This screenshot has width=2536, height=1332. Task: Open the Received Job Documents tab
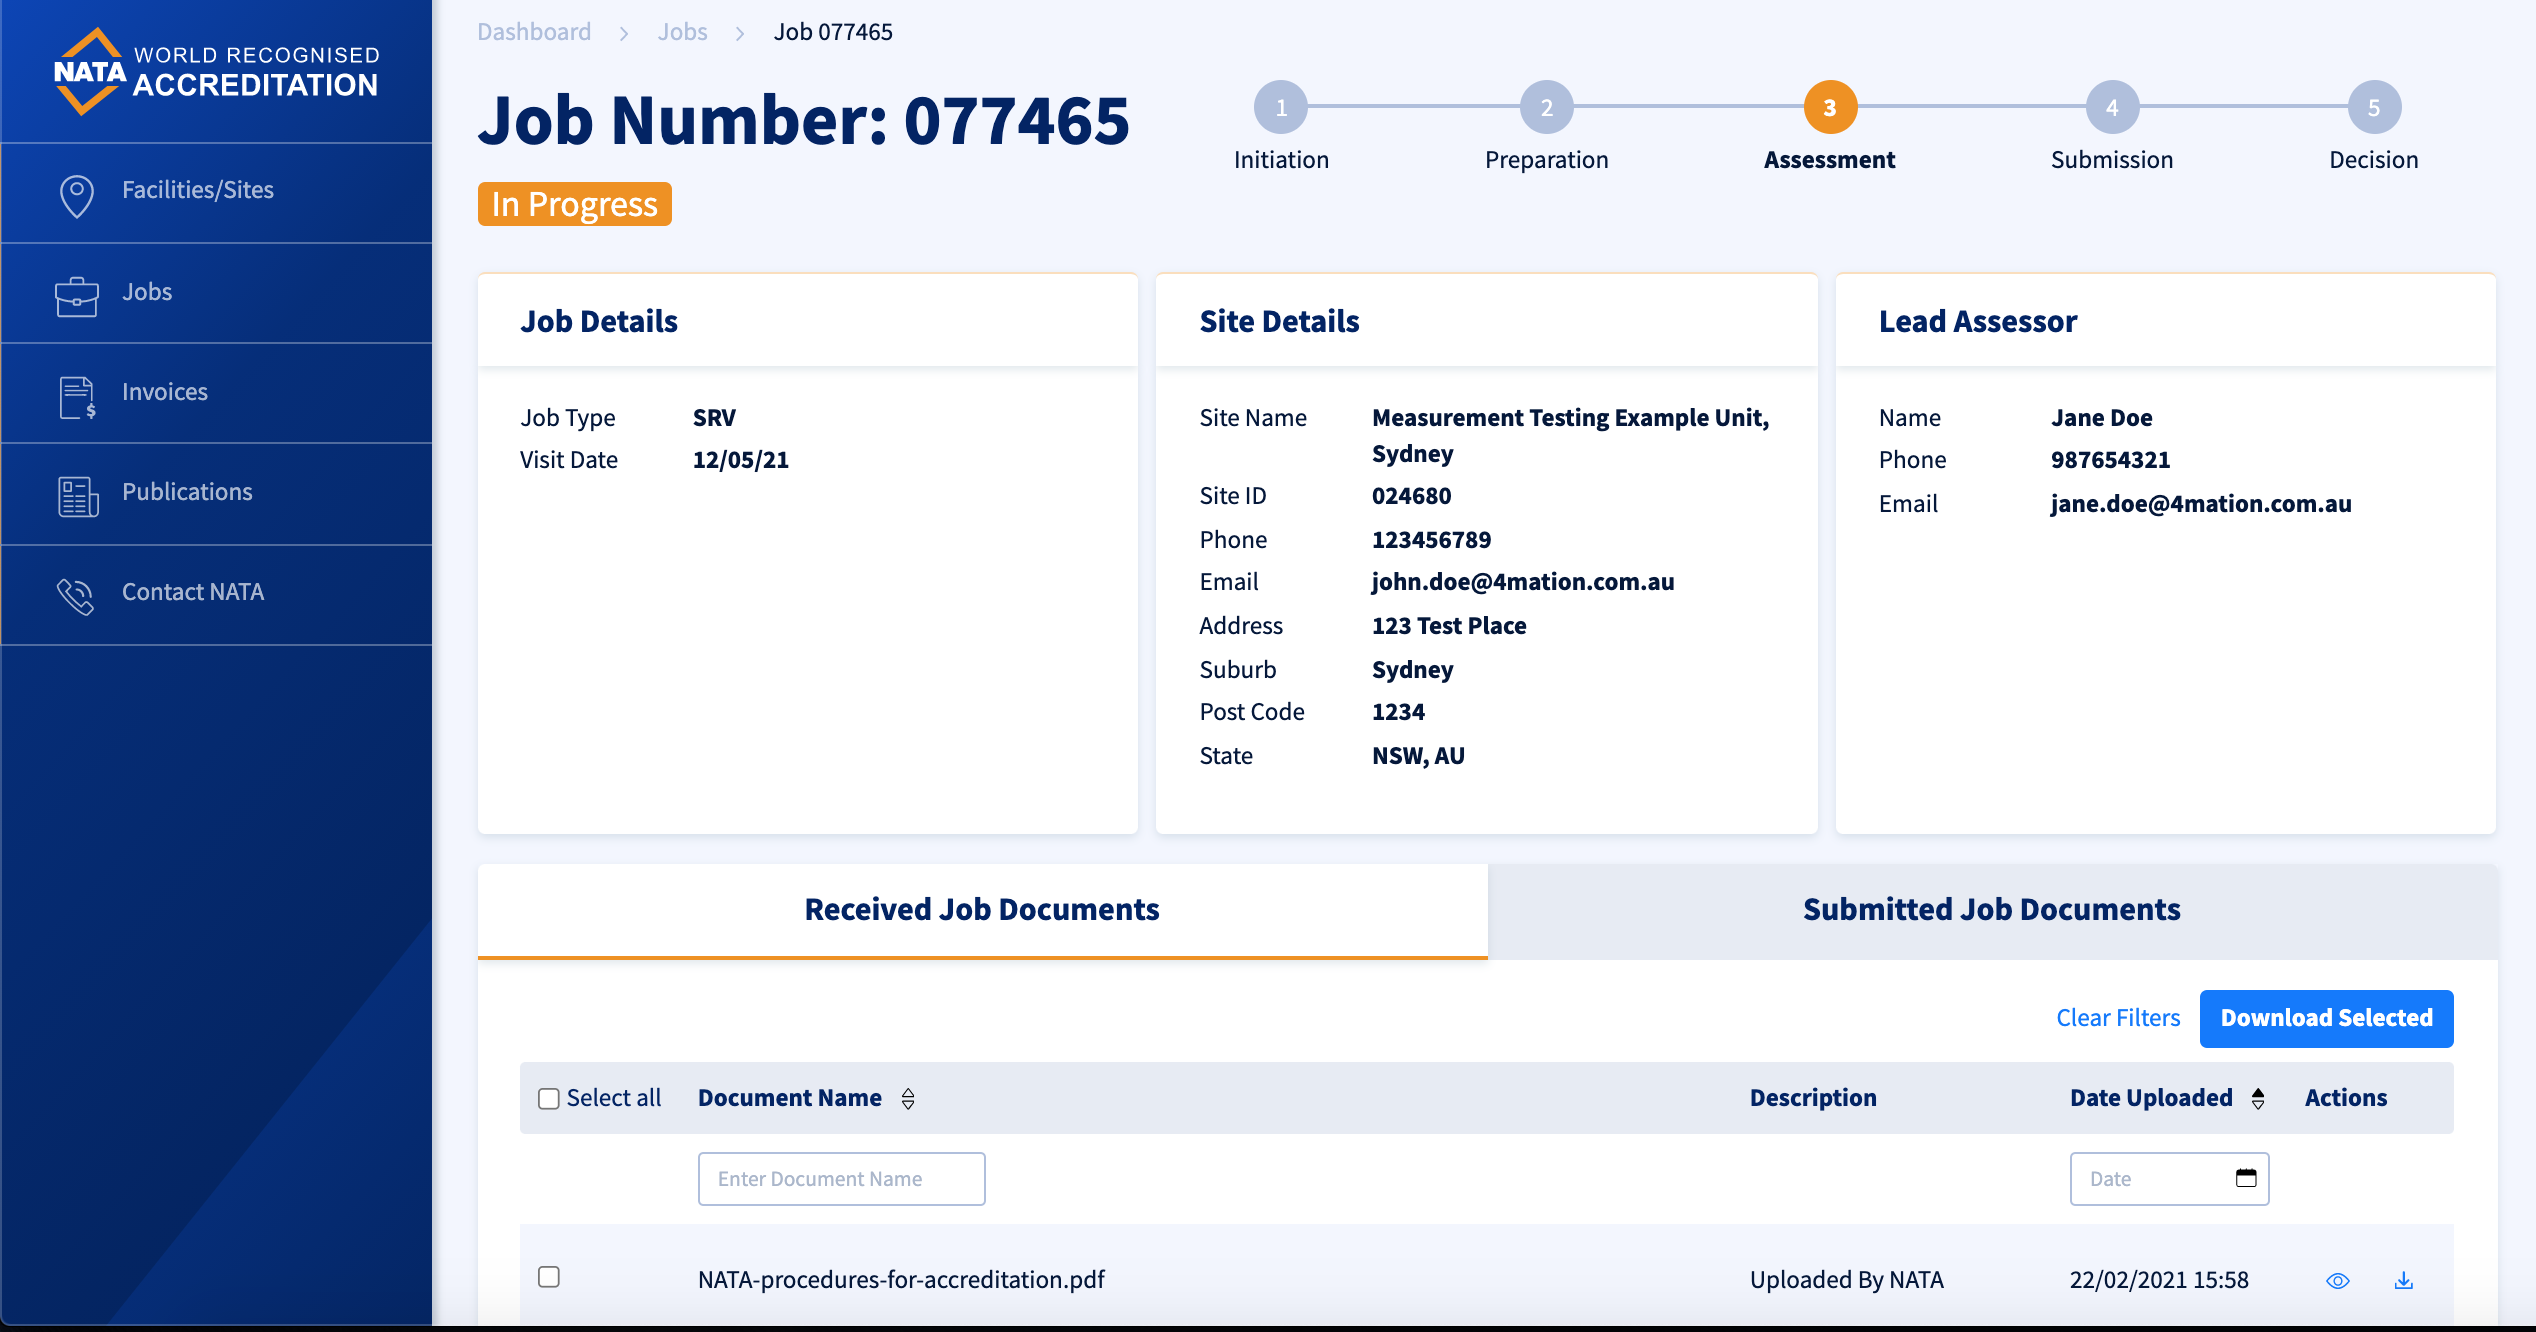click(x=981, y=909)
